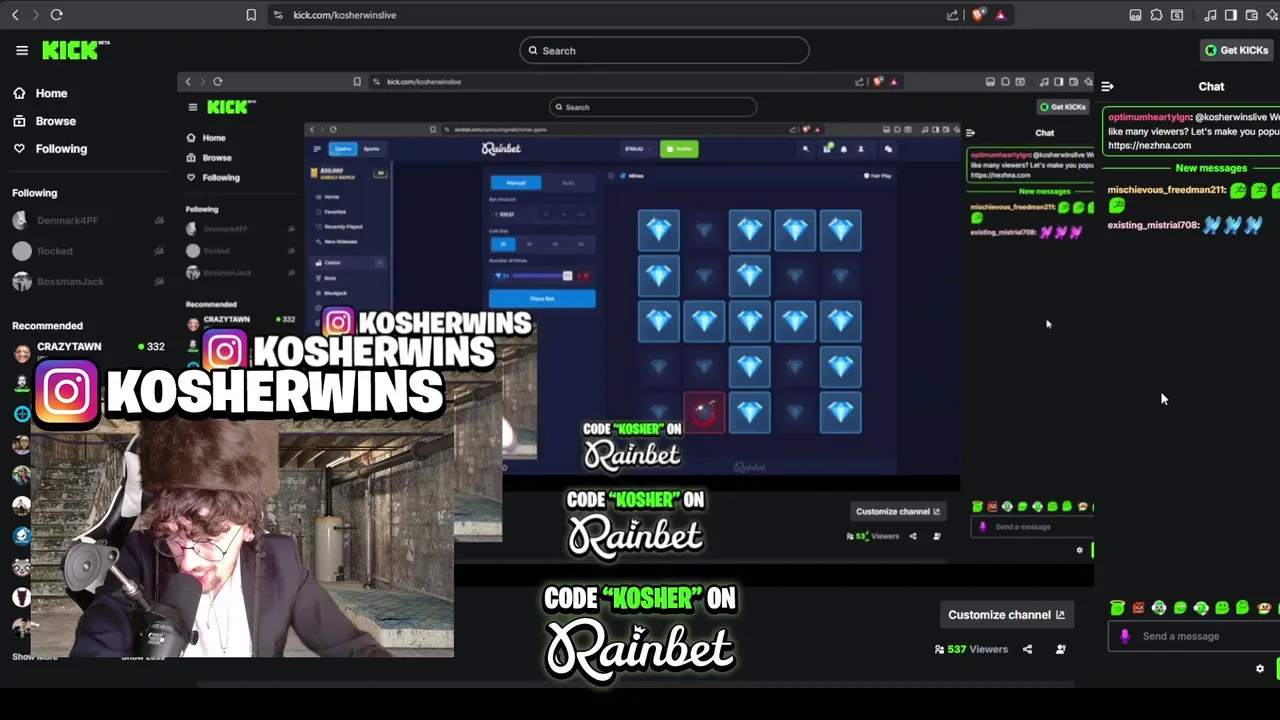Open hamburger menu in nested Kick window
This screenshot has height=720, width=1280.
click(193, 107)
